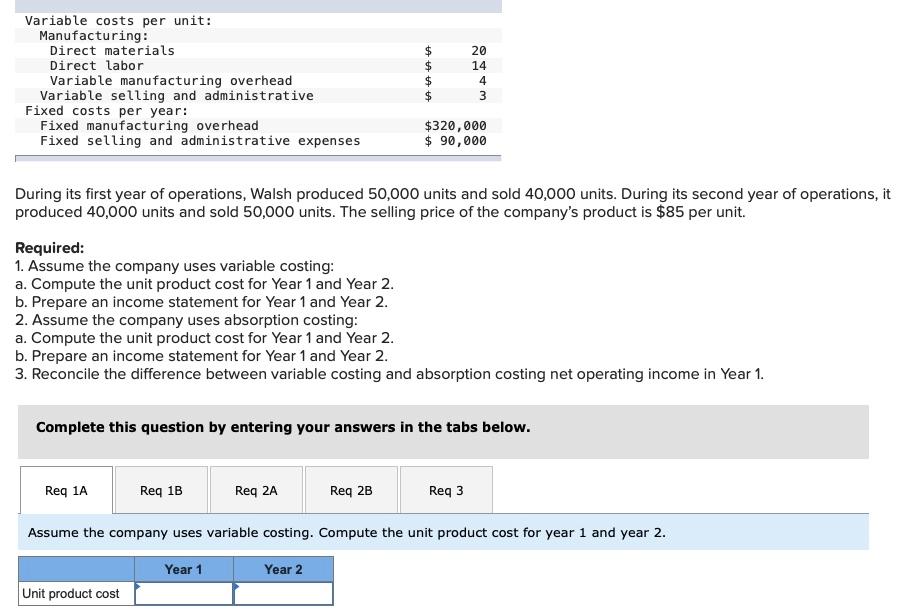Click the $320,000 fixed manufacturing overhead amount
Image resolution: width=902 pixels, height=615 pixels.
(455, 125)
